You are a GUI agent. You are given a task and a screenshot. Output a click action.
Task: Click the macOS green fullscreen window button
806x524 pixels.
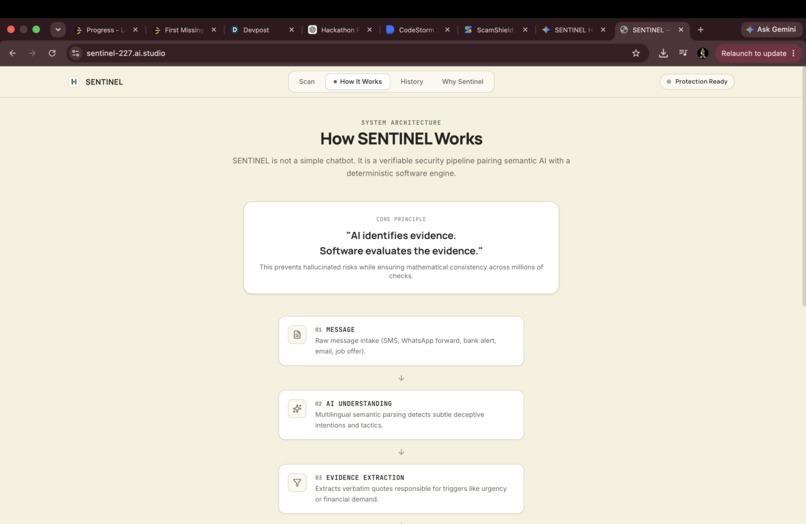(x=36, y=29)
